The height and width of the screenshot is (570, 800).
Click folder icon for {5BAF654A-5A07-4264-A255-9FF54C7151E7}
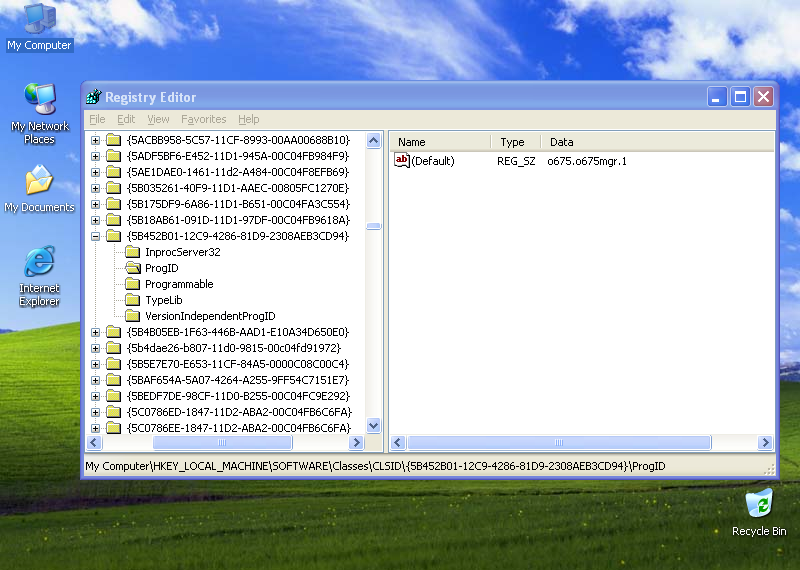(113, 380)
